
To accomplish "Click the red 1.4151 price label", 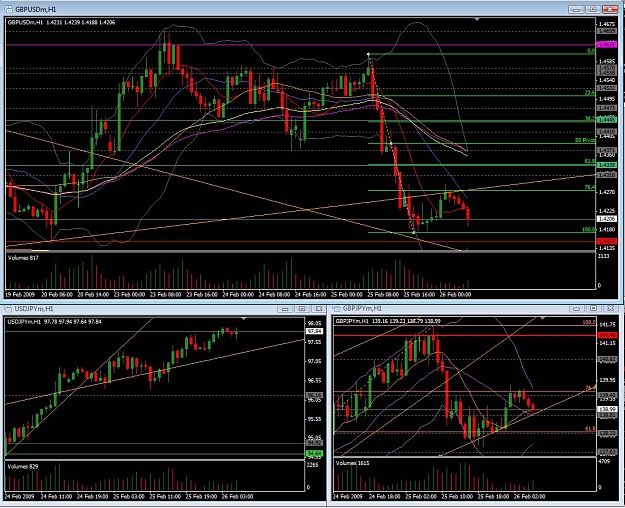I will 606,241.
